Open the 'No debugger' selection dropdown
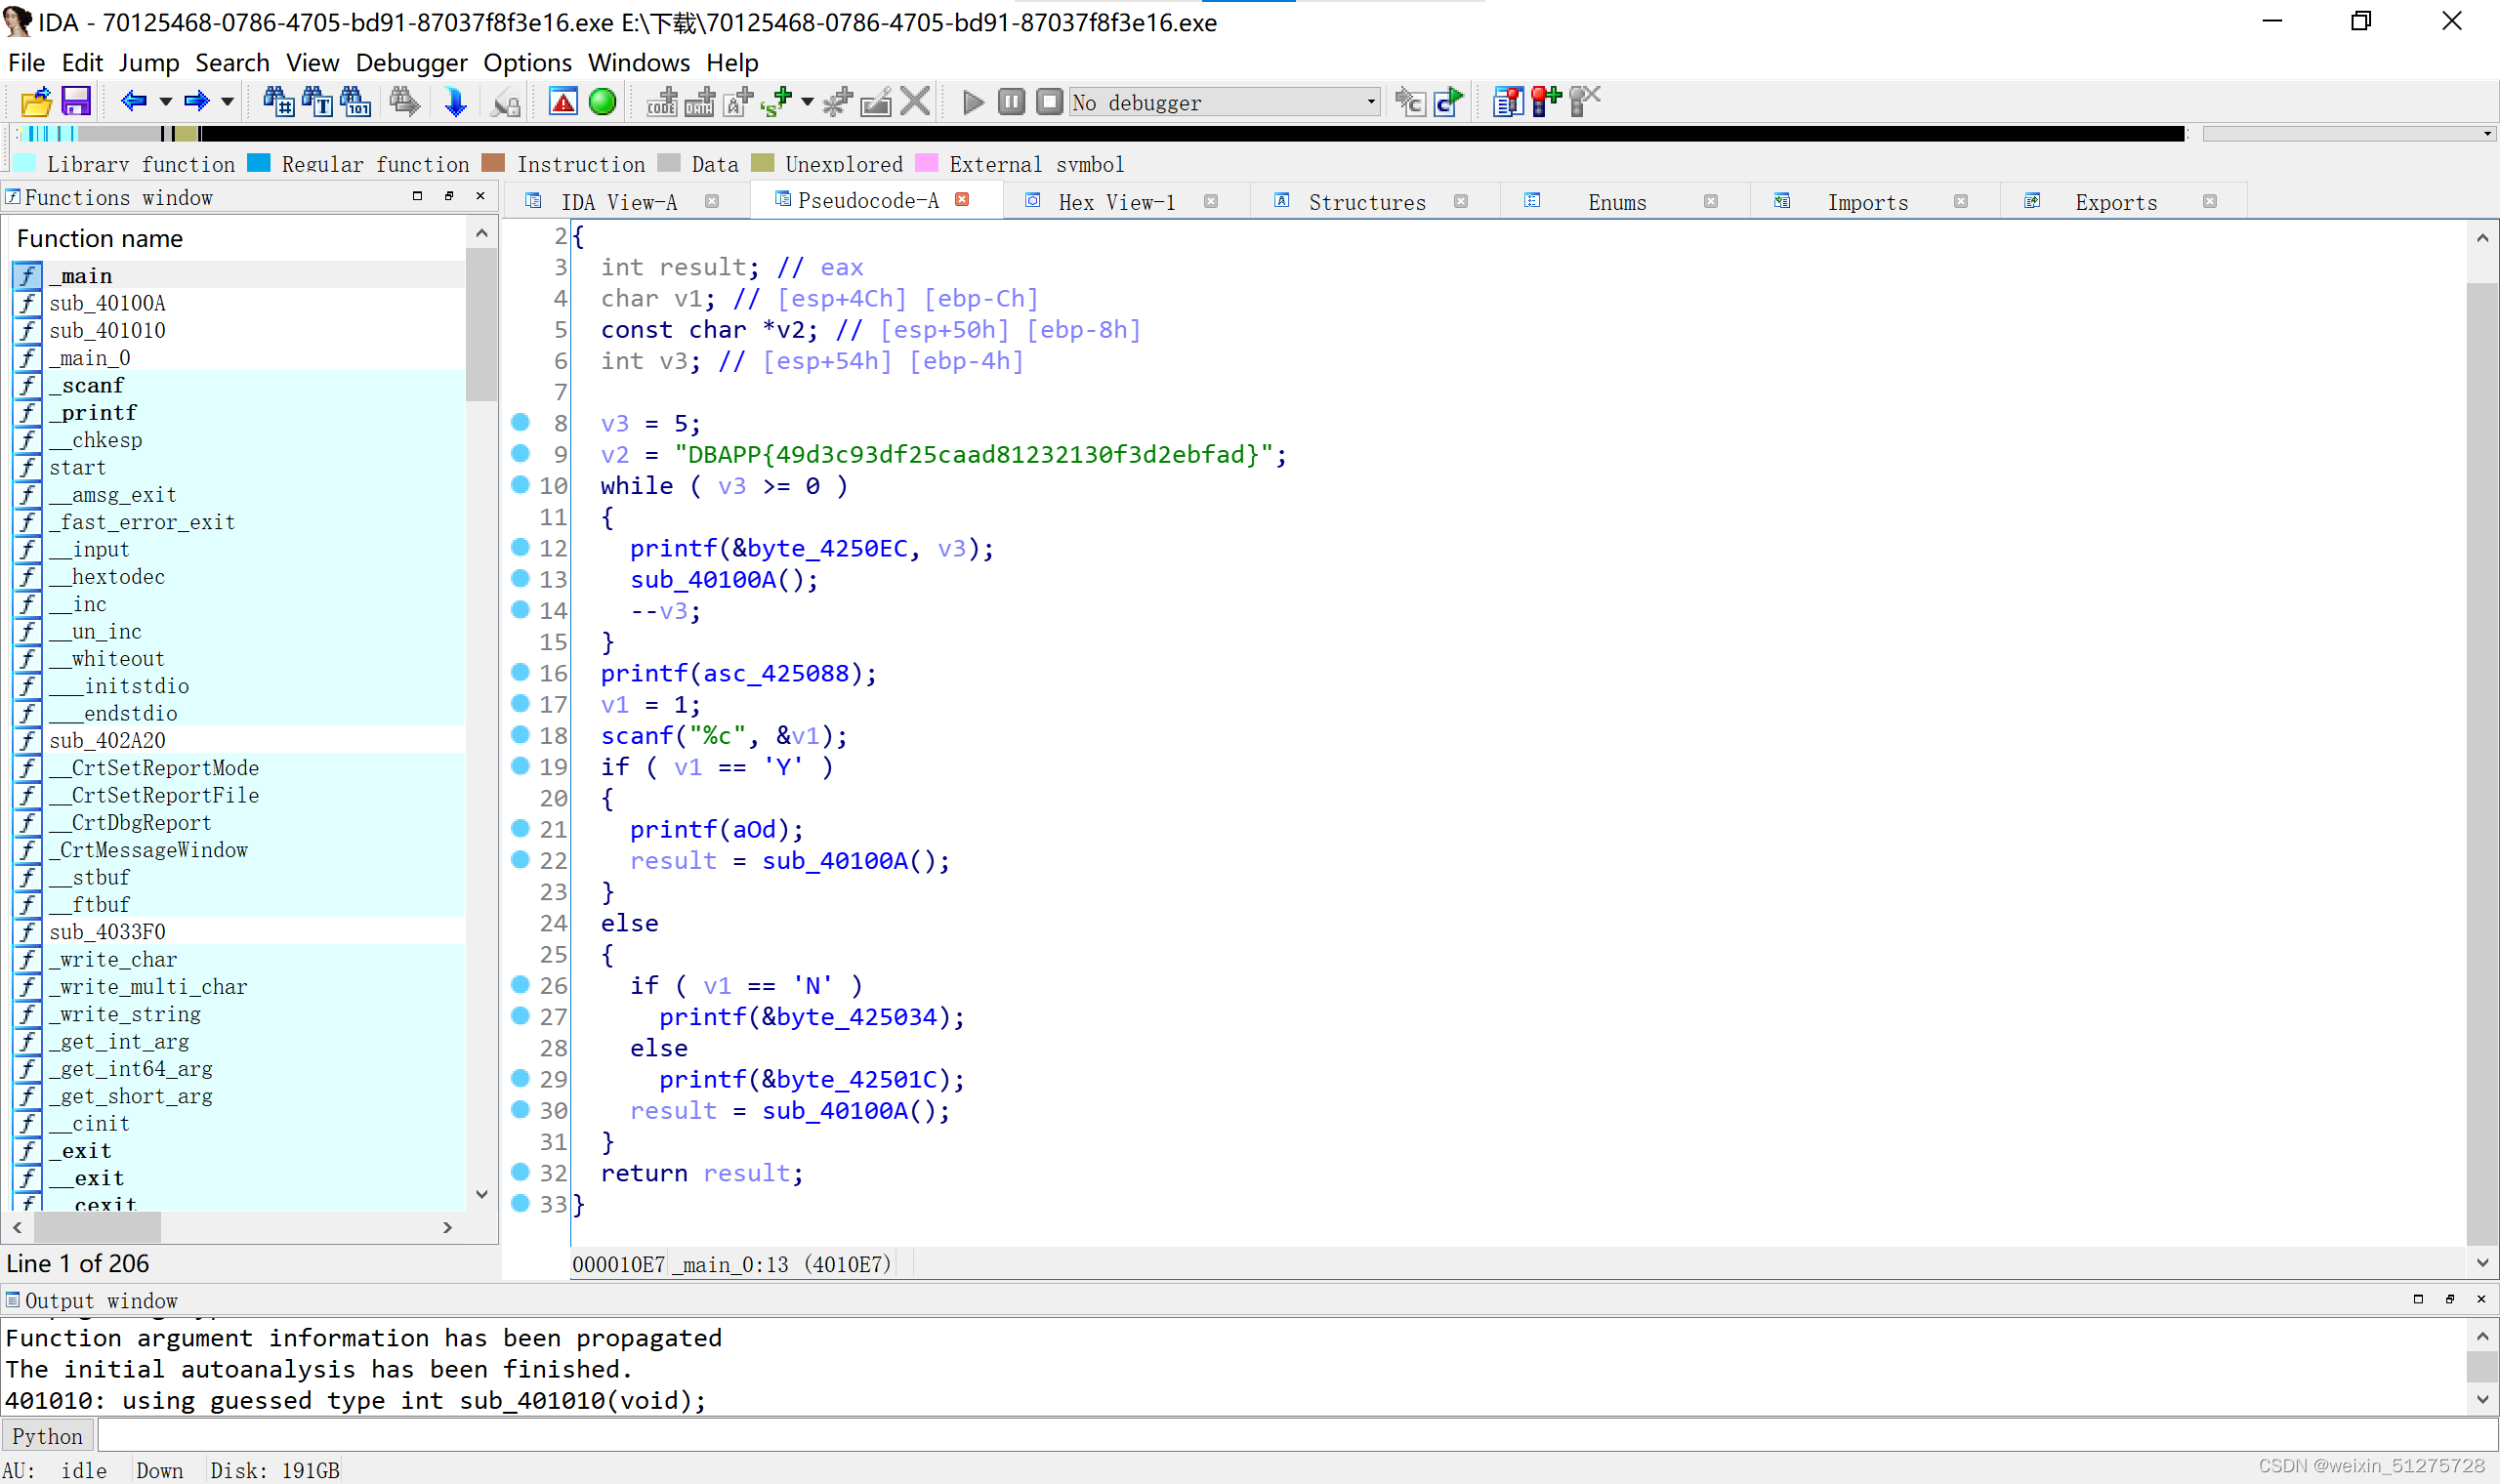Screen dimensions: 2500x1484 [1225, 102]
